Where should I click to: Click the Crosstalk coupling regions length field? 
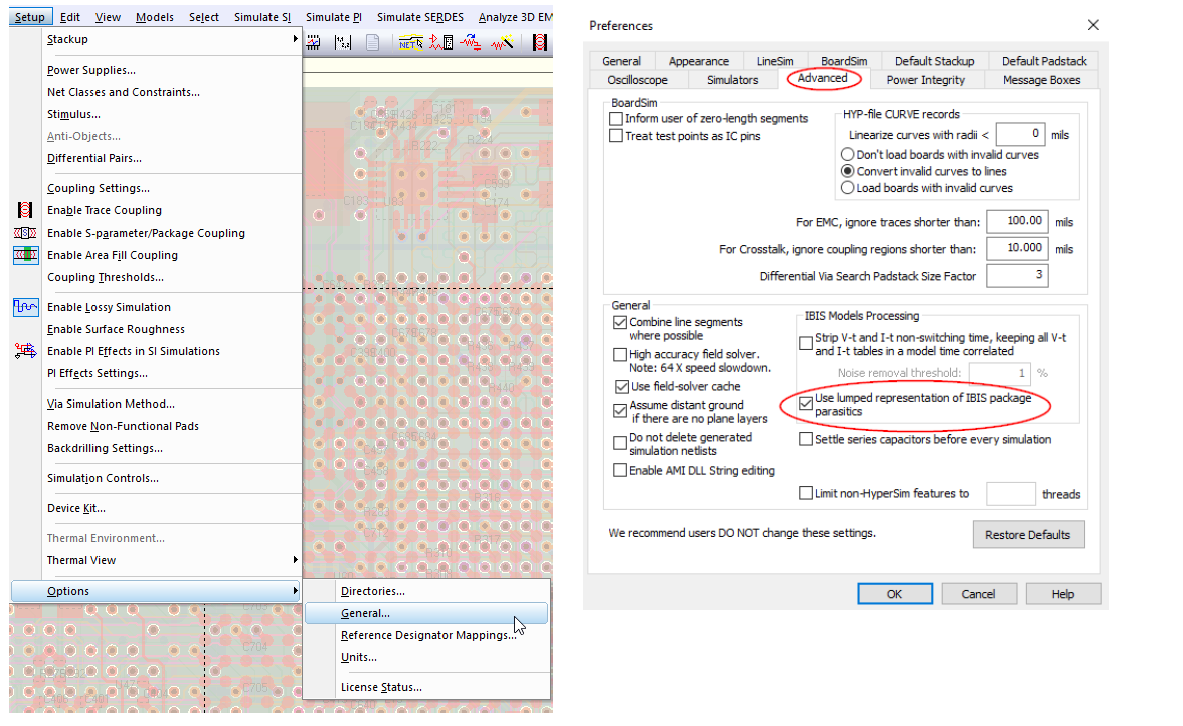(1018, 248)
